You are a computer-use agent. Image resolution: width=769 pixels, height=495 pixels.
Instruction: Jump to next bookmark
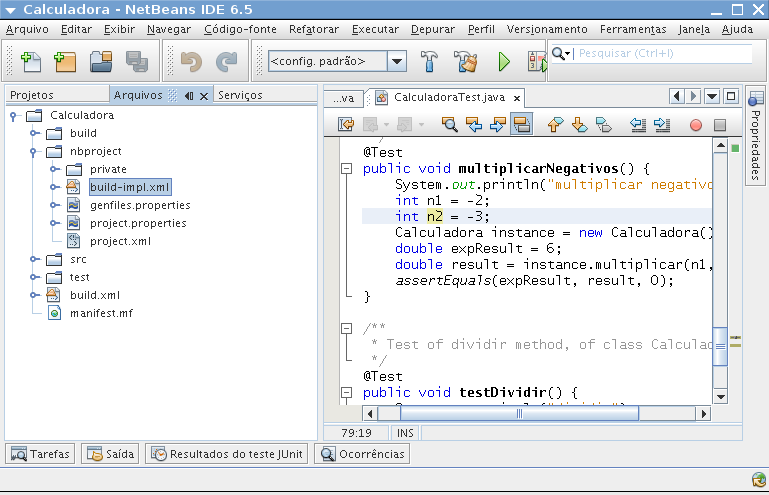point(580,125)
